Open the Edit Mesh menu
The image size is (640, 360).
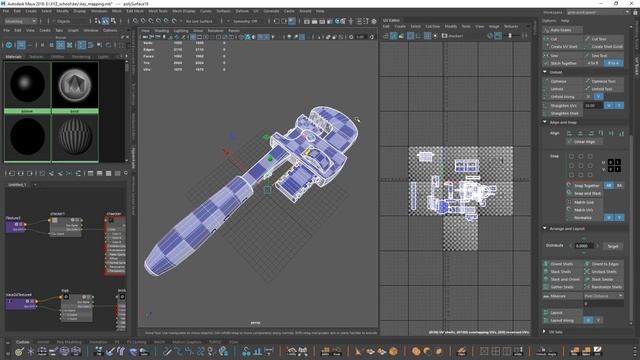click(135, 11)
